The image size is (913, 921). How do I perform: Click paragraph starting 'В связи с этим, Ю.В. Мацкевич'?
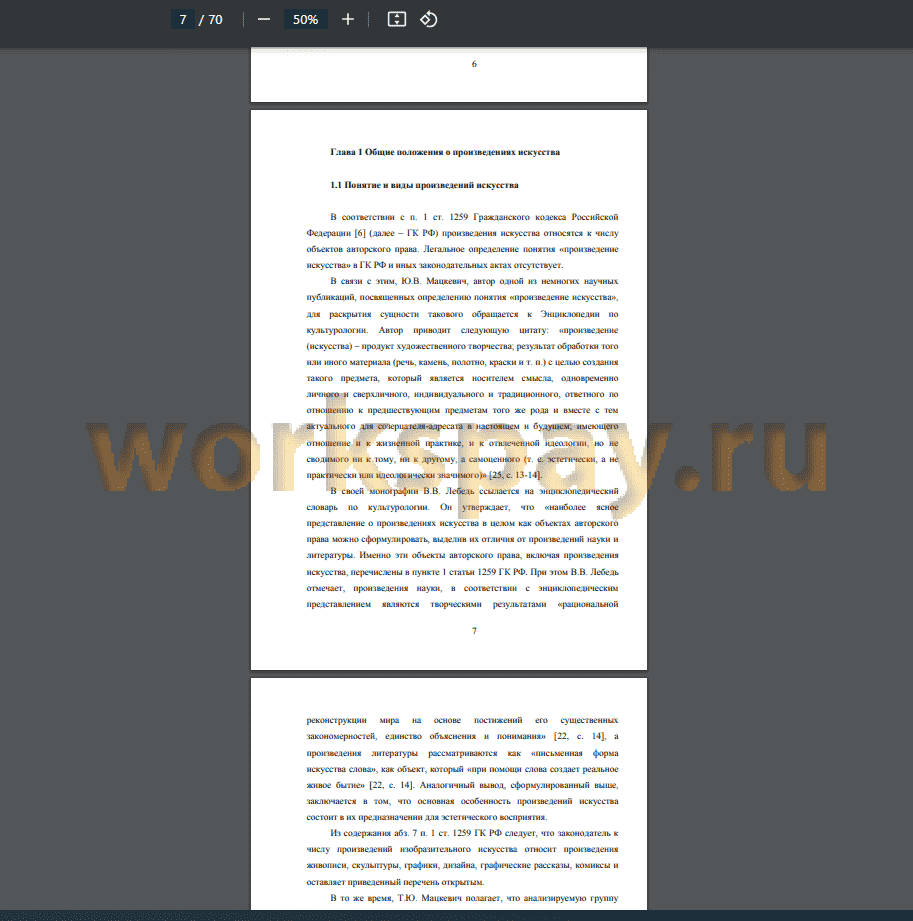[x=462, y=378]
